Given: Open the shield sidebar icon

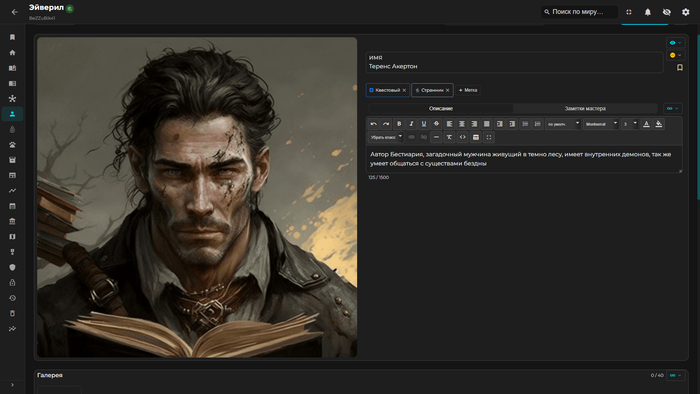Looking at the screenshot, I should (x=12, y=267).
